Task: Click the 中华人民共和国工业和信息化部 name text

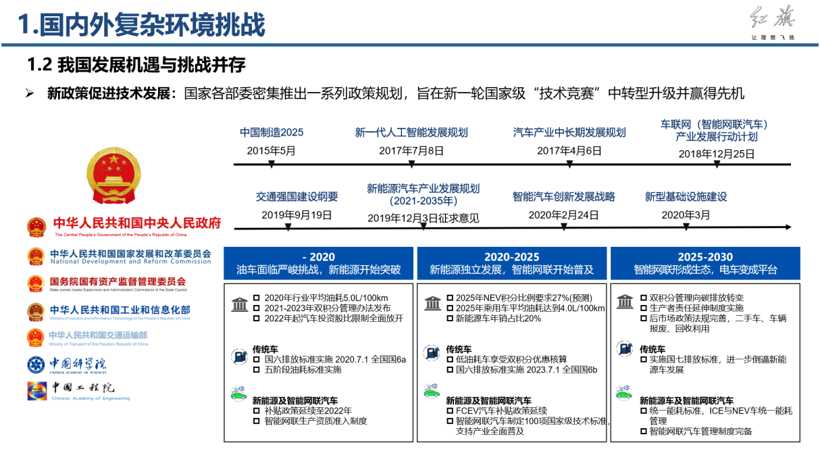Action: point(120,310)
